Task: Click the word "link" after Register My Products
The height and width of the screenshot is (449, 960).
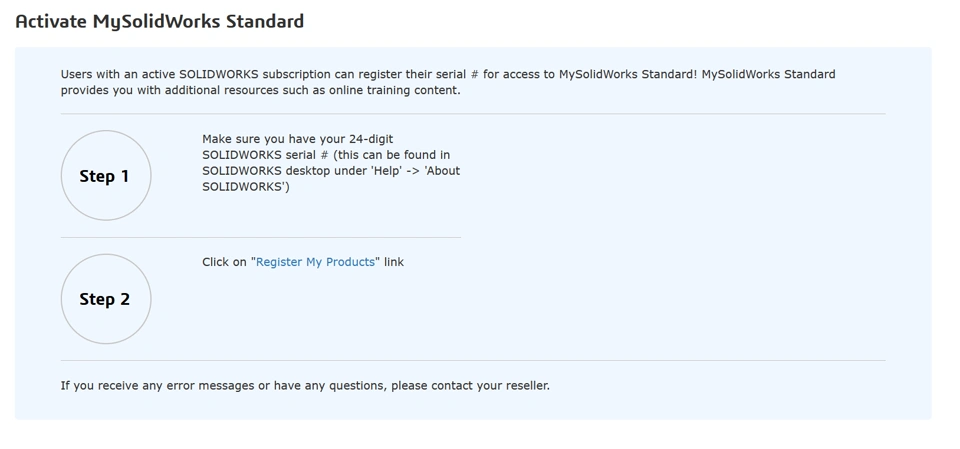Action: (394, 262)
